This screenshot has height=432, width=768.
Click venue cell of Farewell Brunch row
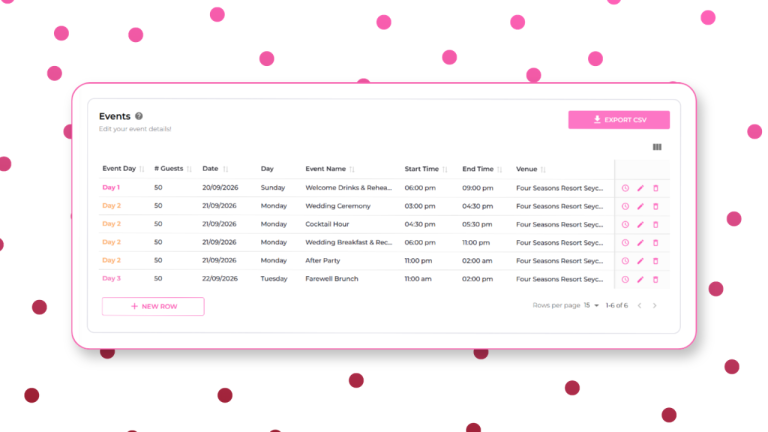point(559,279)
